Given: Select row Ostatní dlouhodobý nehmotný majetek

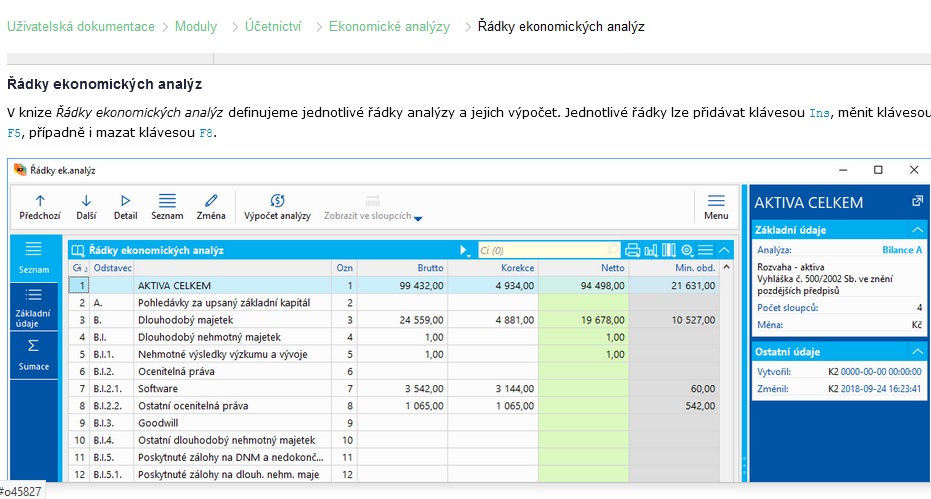Looking at the screenshot, I should 394,441.
